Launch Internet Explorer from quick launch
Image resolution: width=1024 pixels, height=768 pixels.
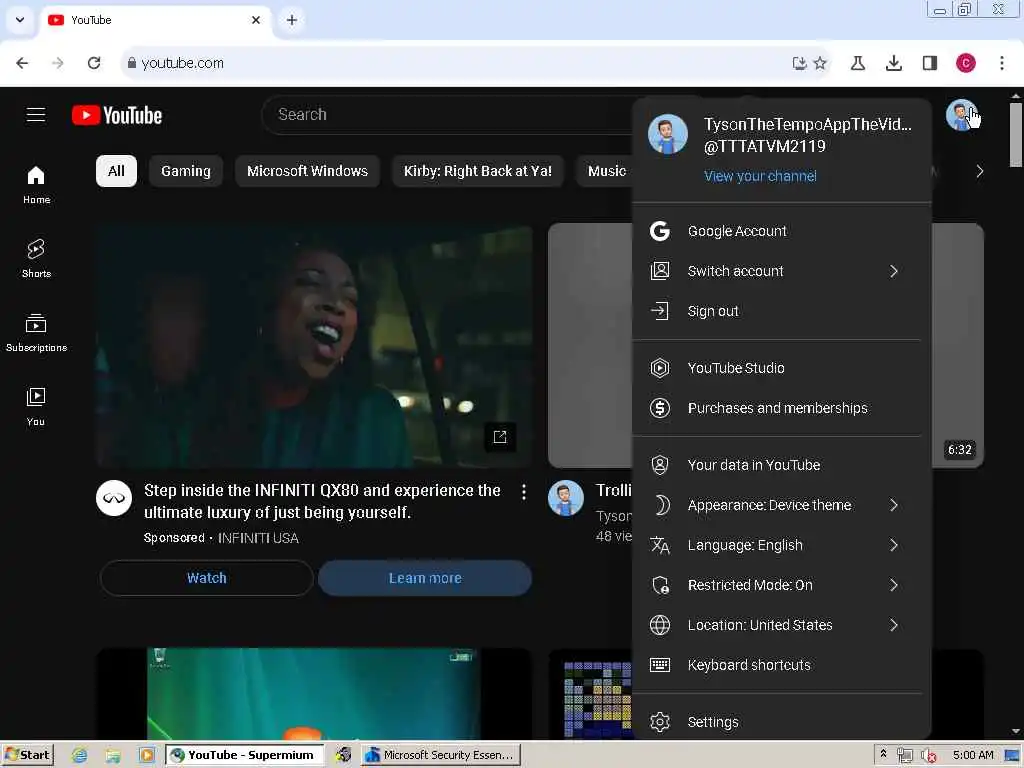tap(80, 756)
